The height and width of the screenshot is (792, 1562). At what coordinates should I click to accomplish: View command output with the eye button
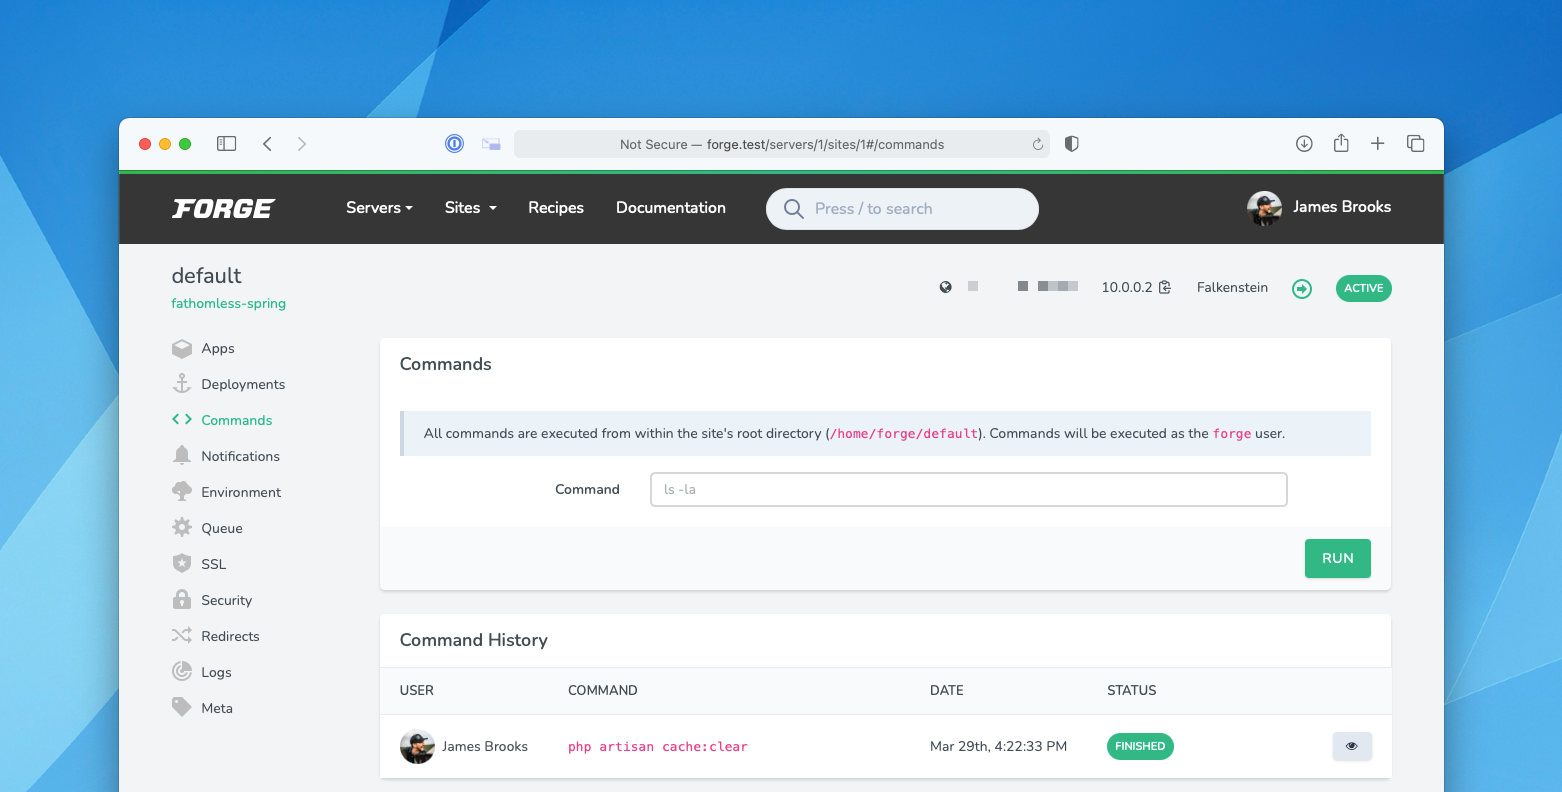[1352, 746]
